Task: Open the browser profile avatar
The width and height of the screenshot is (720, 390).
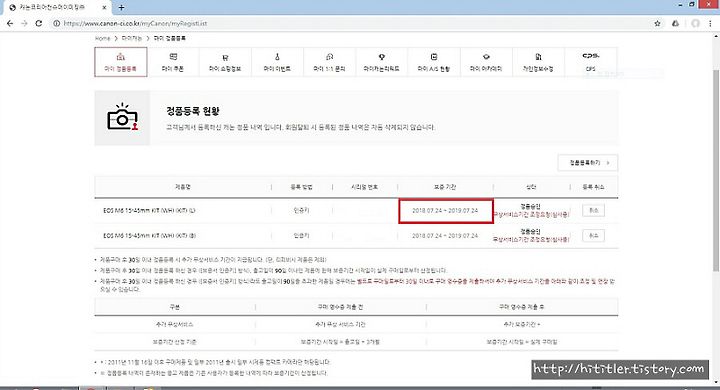Action: point(695,23)
